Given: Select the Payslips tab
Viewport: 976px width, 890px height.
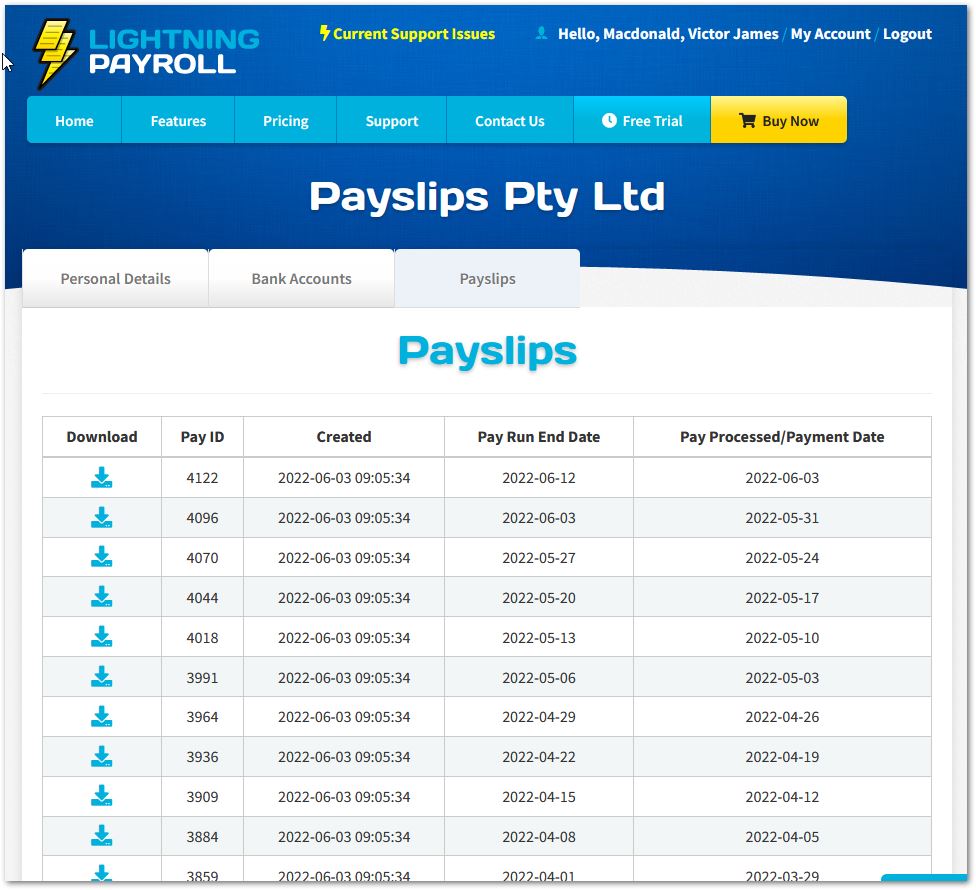Looking at the screenshot, I should [487, 279].
